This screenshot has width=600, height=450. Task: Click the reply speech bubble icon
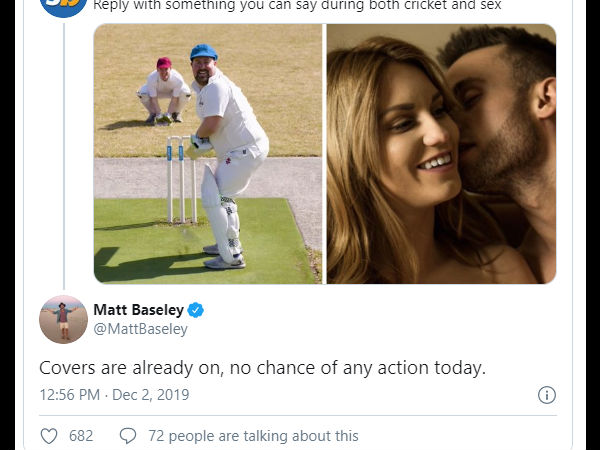(128, 436)
